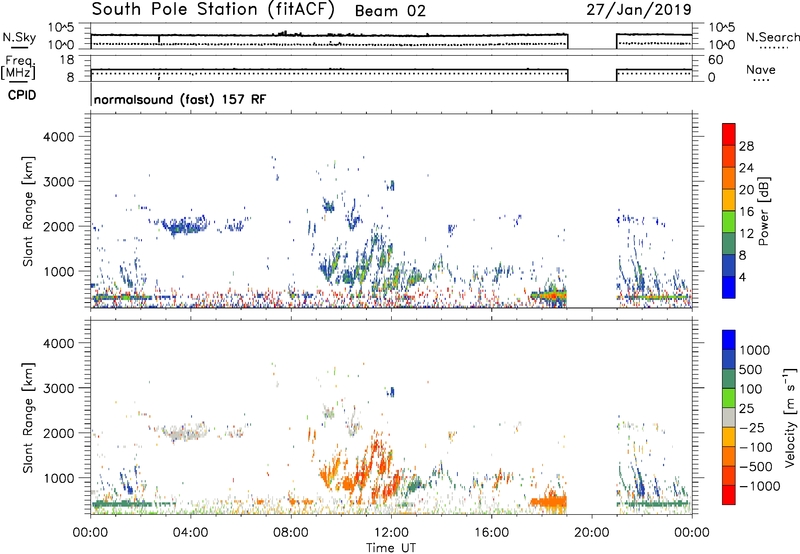Click the red top segment of Power colorbar

click(729, 134)
